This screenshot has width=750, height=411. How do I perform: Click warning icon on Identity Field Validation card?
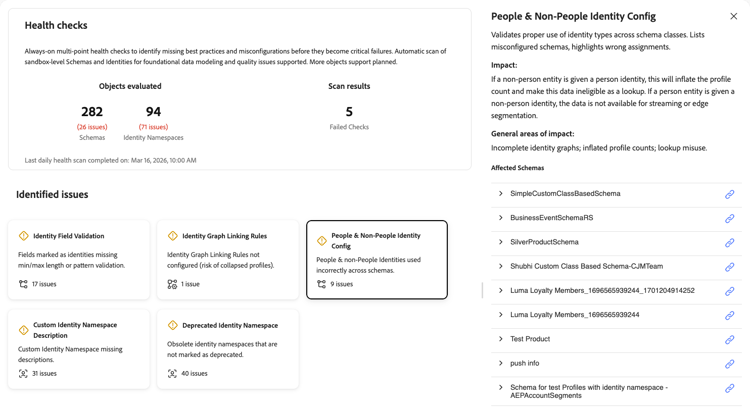pos(24,236)
